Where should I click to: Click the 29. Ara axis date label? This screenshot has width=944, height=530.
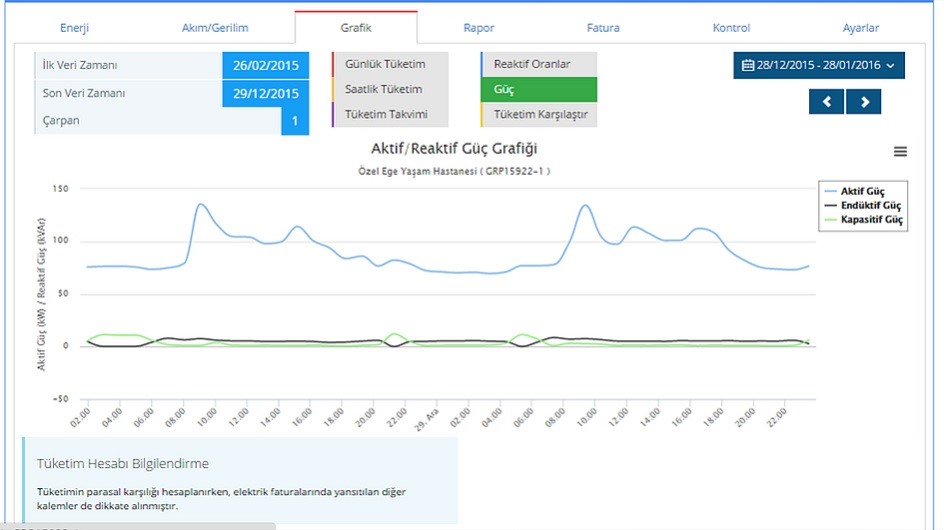[427, 419]
